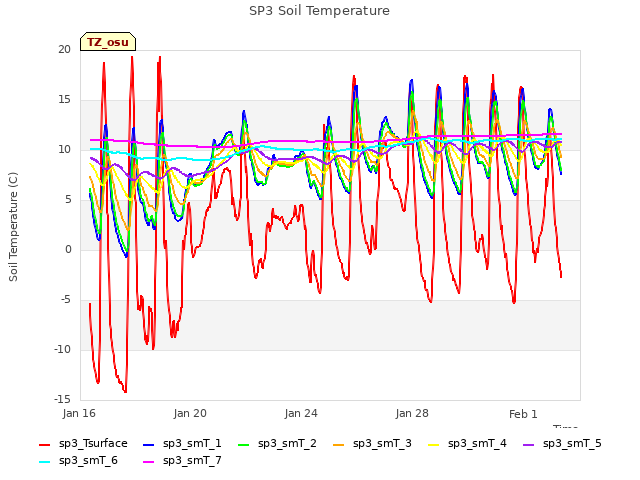Click the TZ_osu annotation label
Screen dimensions: 640x480
pos(108,42)
